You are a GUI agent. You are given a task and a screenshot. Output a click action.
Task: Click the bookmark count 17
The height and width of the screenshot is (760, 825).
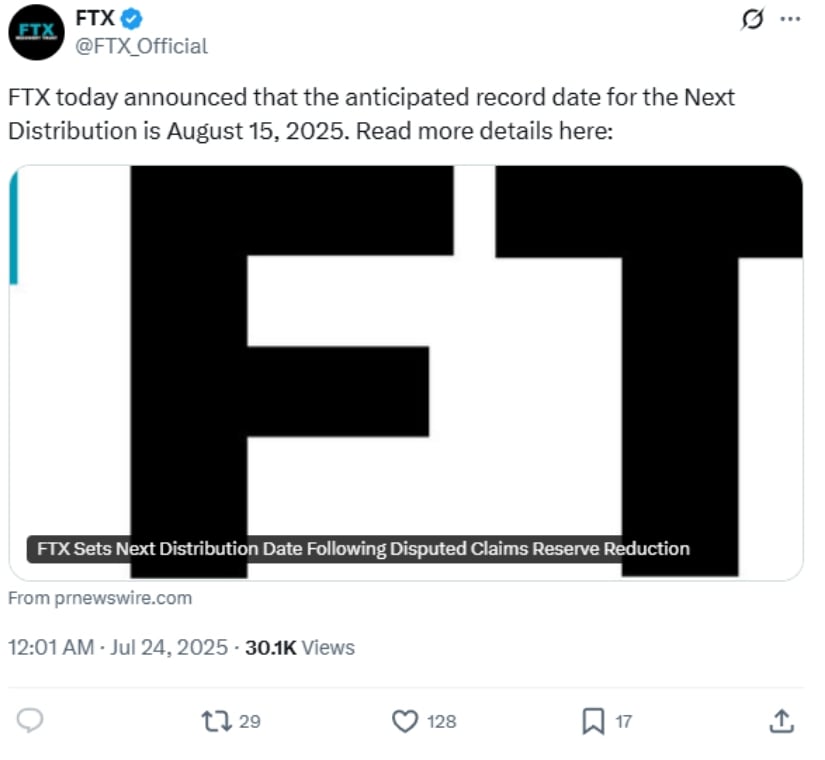(x=623, y=722)
